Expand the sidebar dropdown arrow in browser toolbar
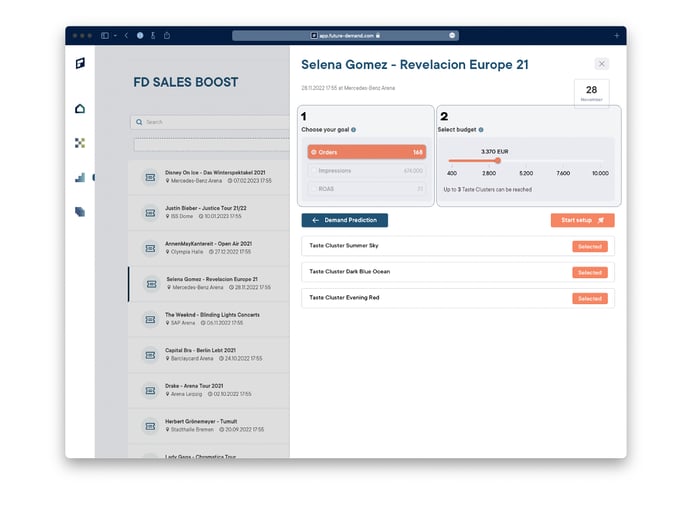 click(x=115, y=36)
